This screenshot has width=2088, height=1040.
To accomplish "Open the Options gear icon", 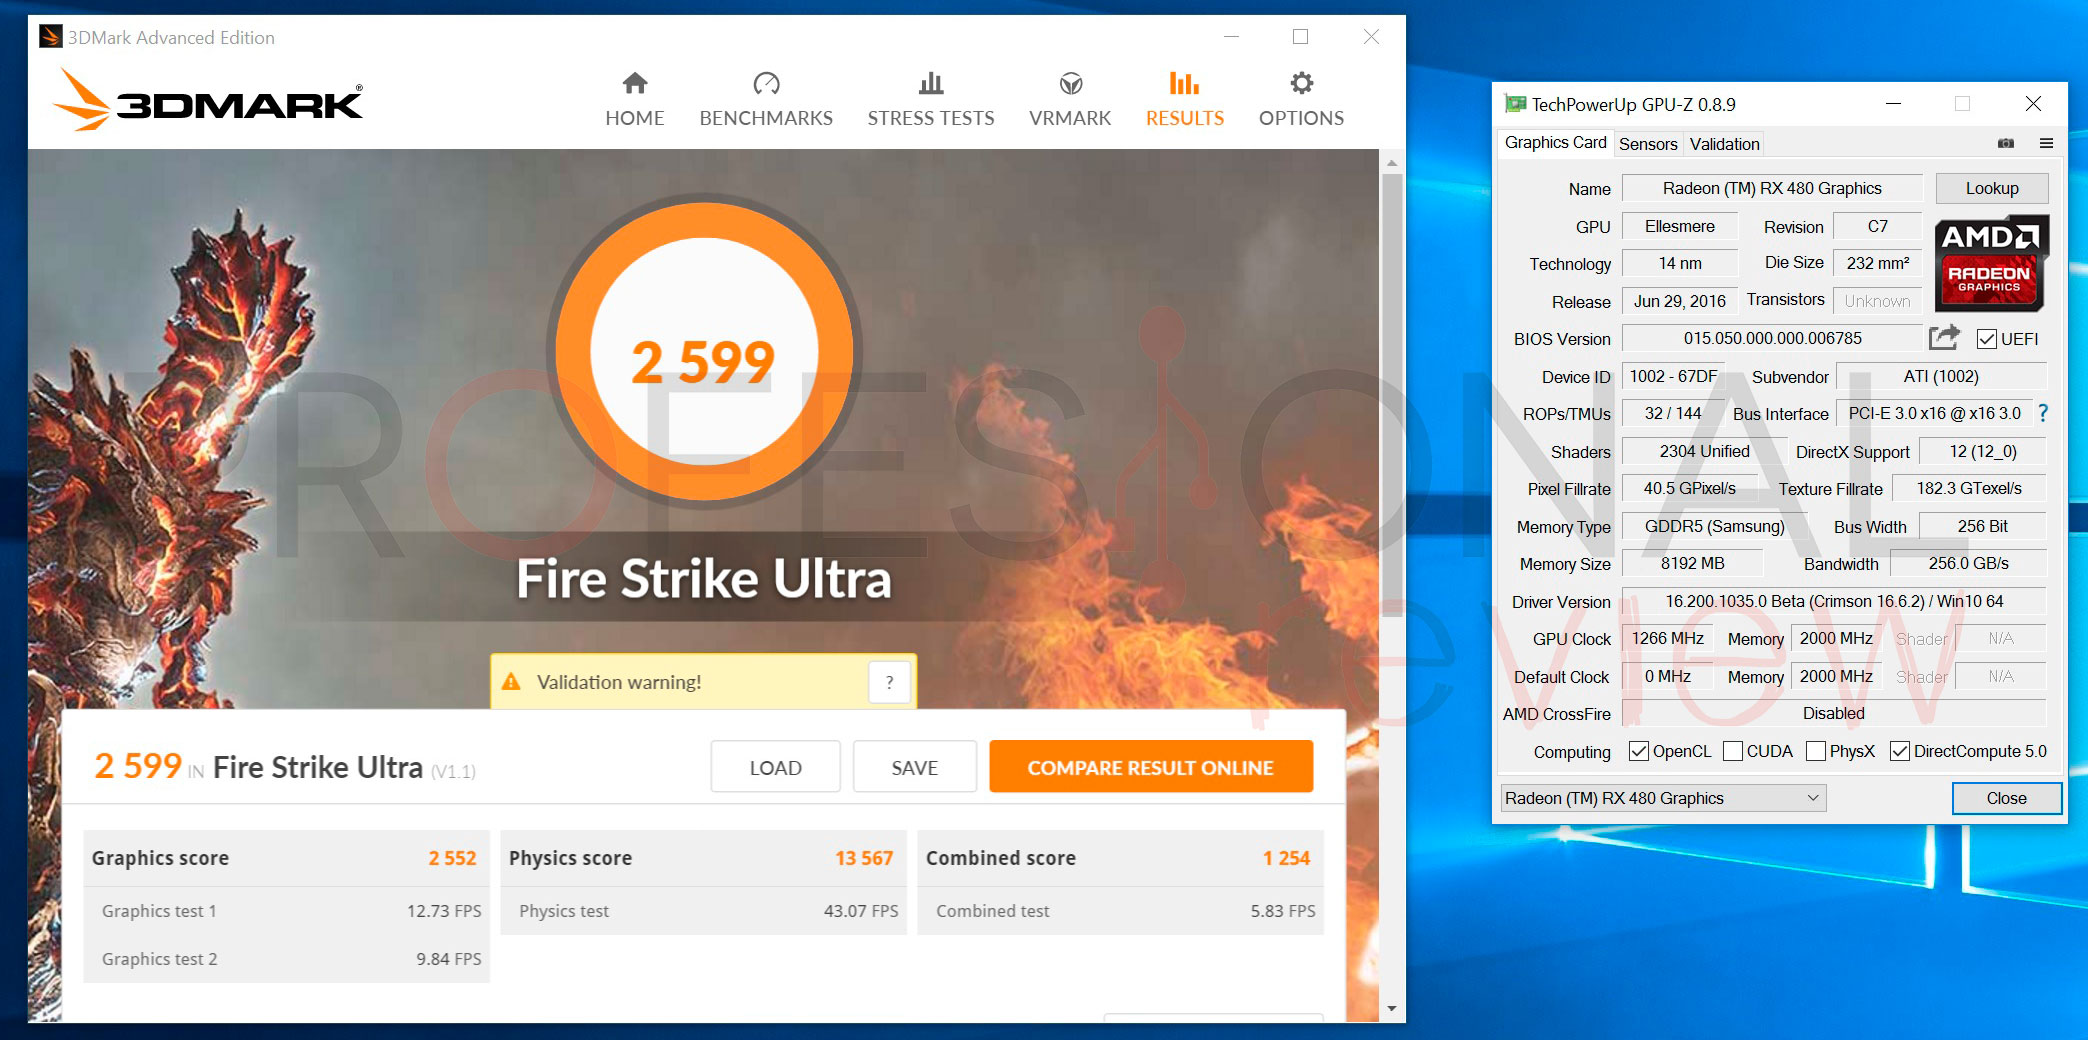I will (x=1301, y=83).
